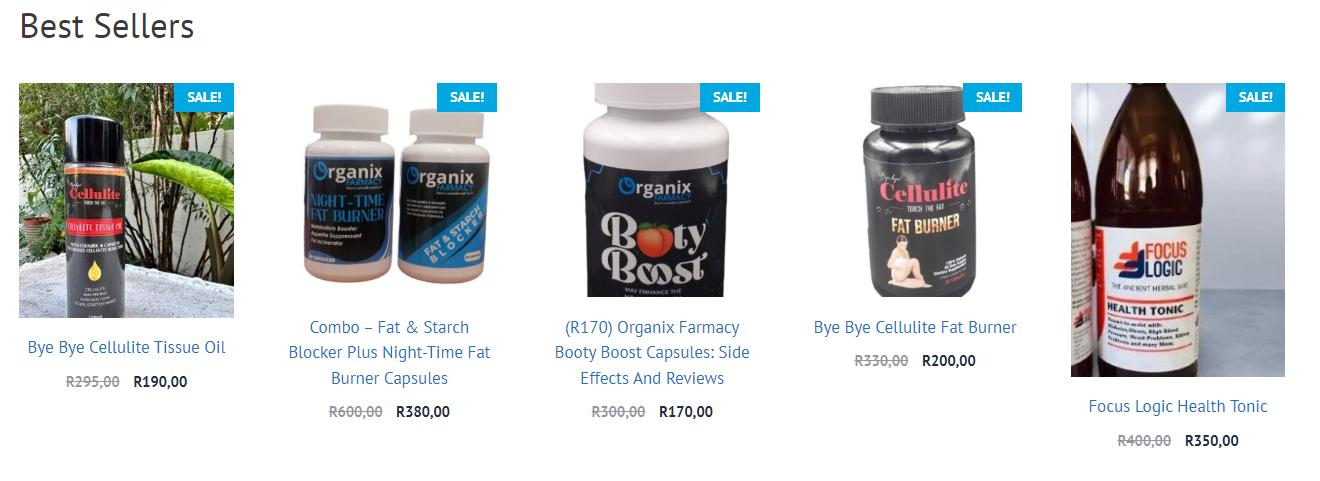Open the Bye Bye Cellulite Fat Burner link
1320x481 pixels.
[x=915, y=327]
